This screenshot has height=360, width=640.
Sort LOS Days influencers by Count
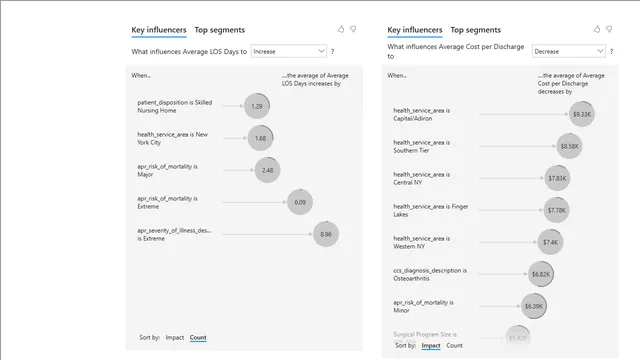coord(198,338)
